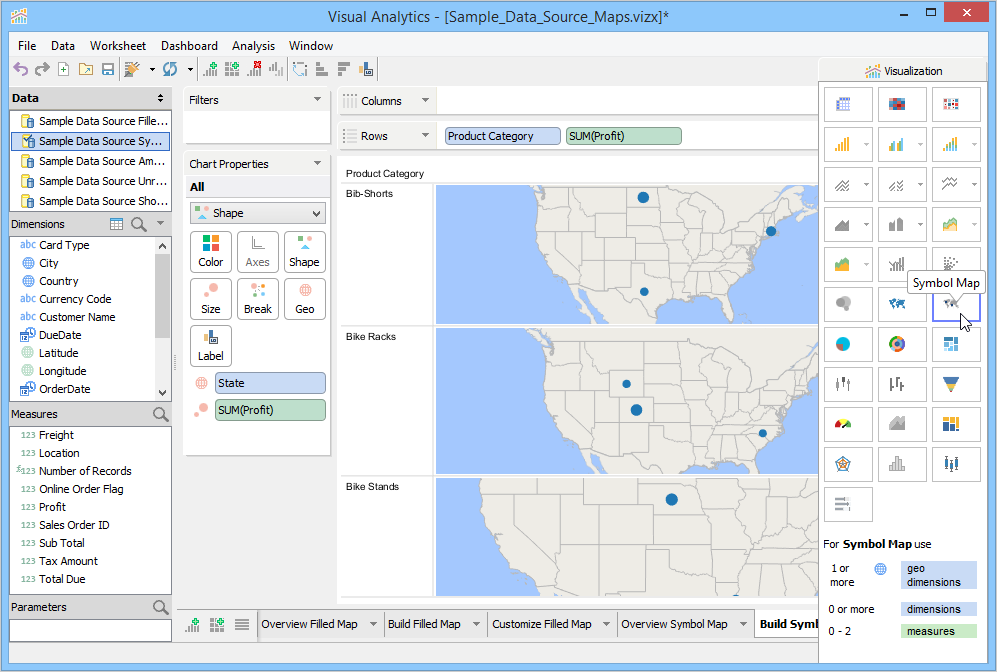Select the Product Category pill in Rows
The image size is (997, 672).
(x=503, y=136)
